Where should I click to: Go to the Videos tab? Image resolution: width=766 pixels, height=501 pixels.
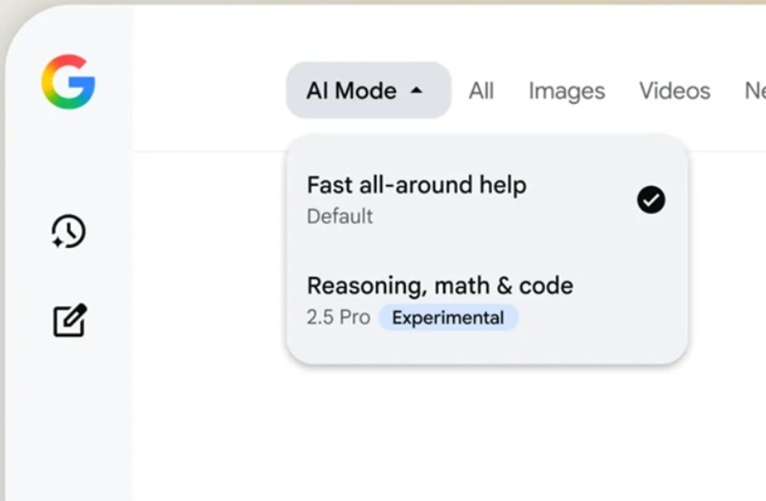[x=674, y=91]
